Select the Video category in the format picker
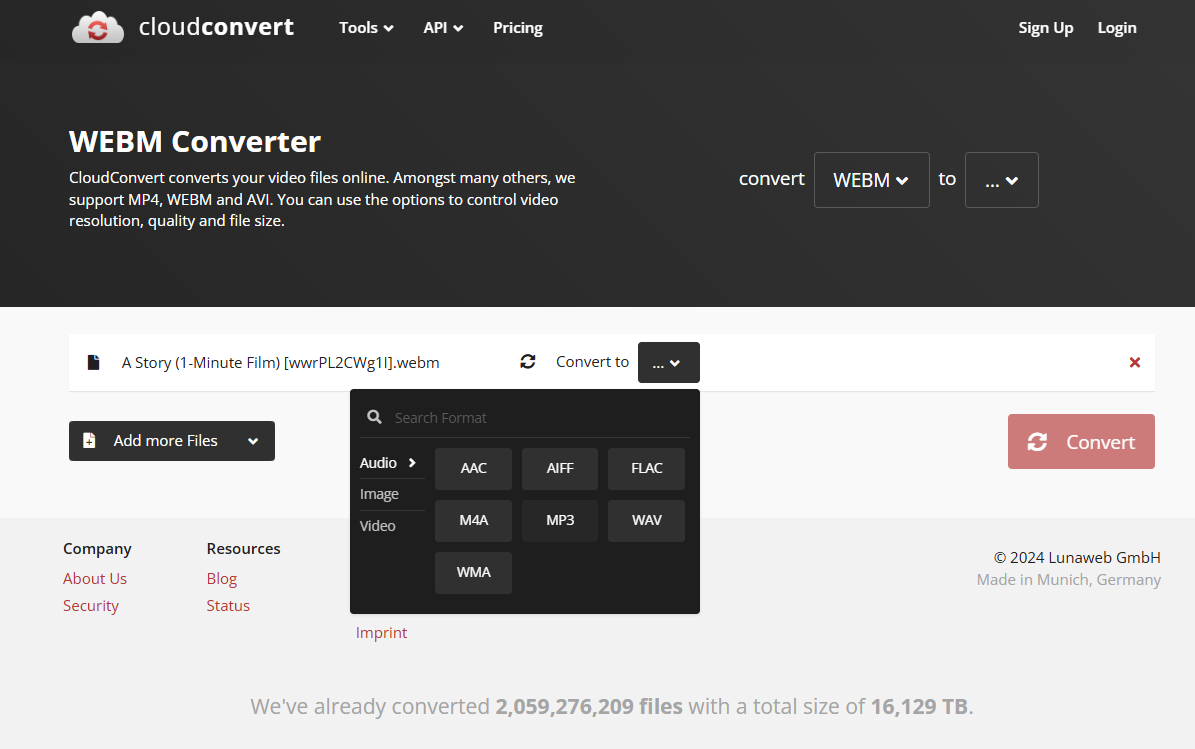The image size is (1195, 749). tap(377, 525)
